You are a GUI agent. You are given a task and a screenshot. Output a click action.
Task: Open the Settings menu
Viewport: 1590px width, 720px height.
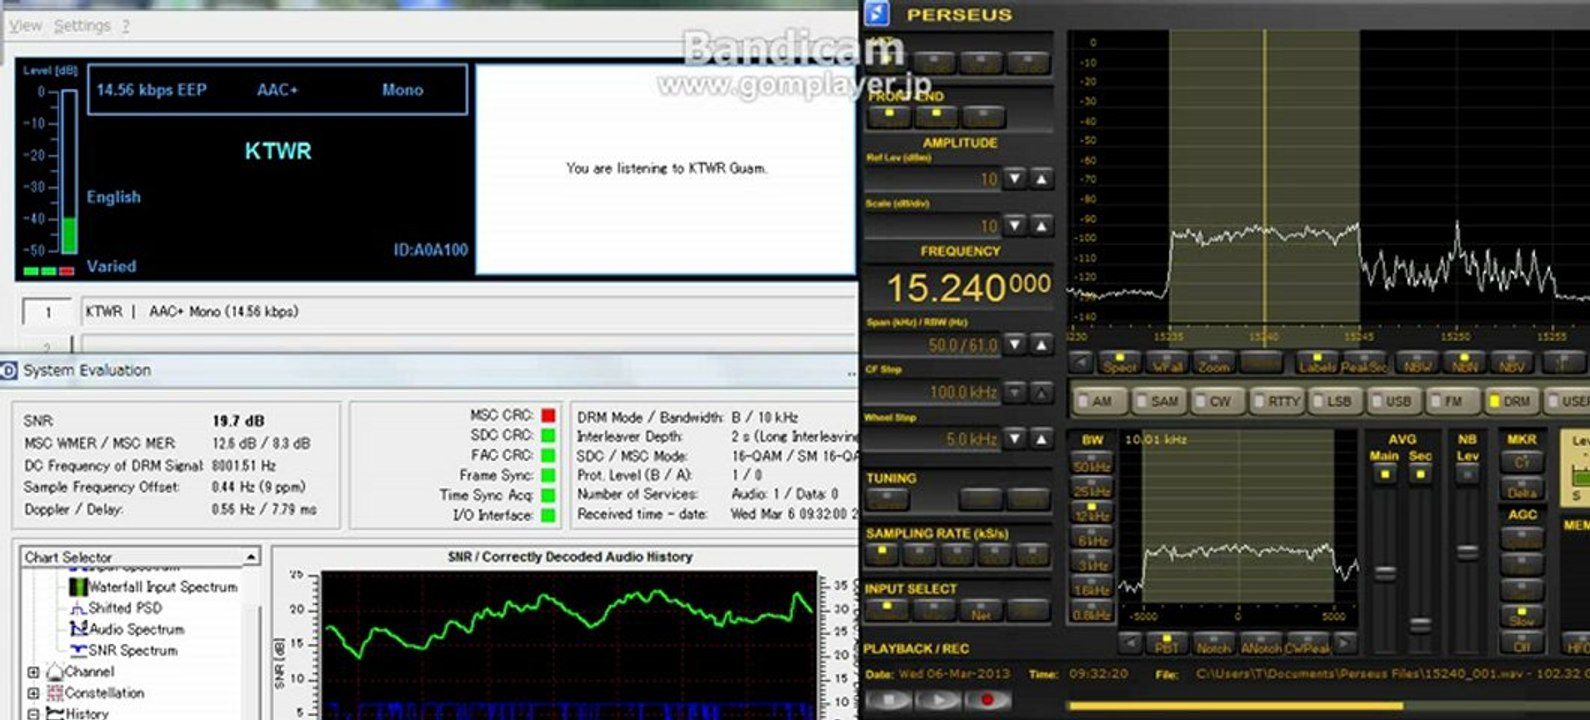coord(82,26)
